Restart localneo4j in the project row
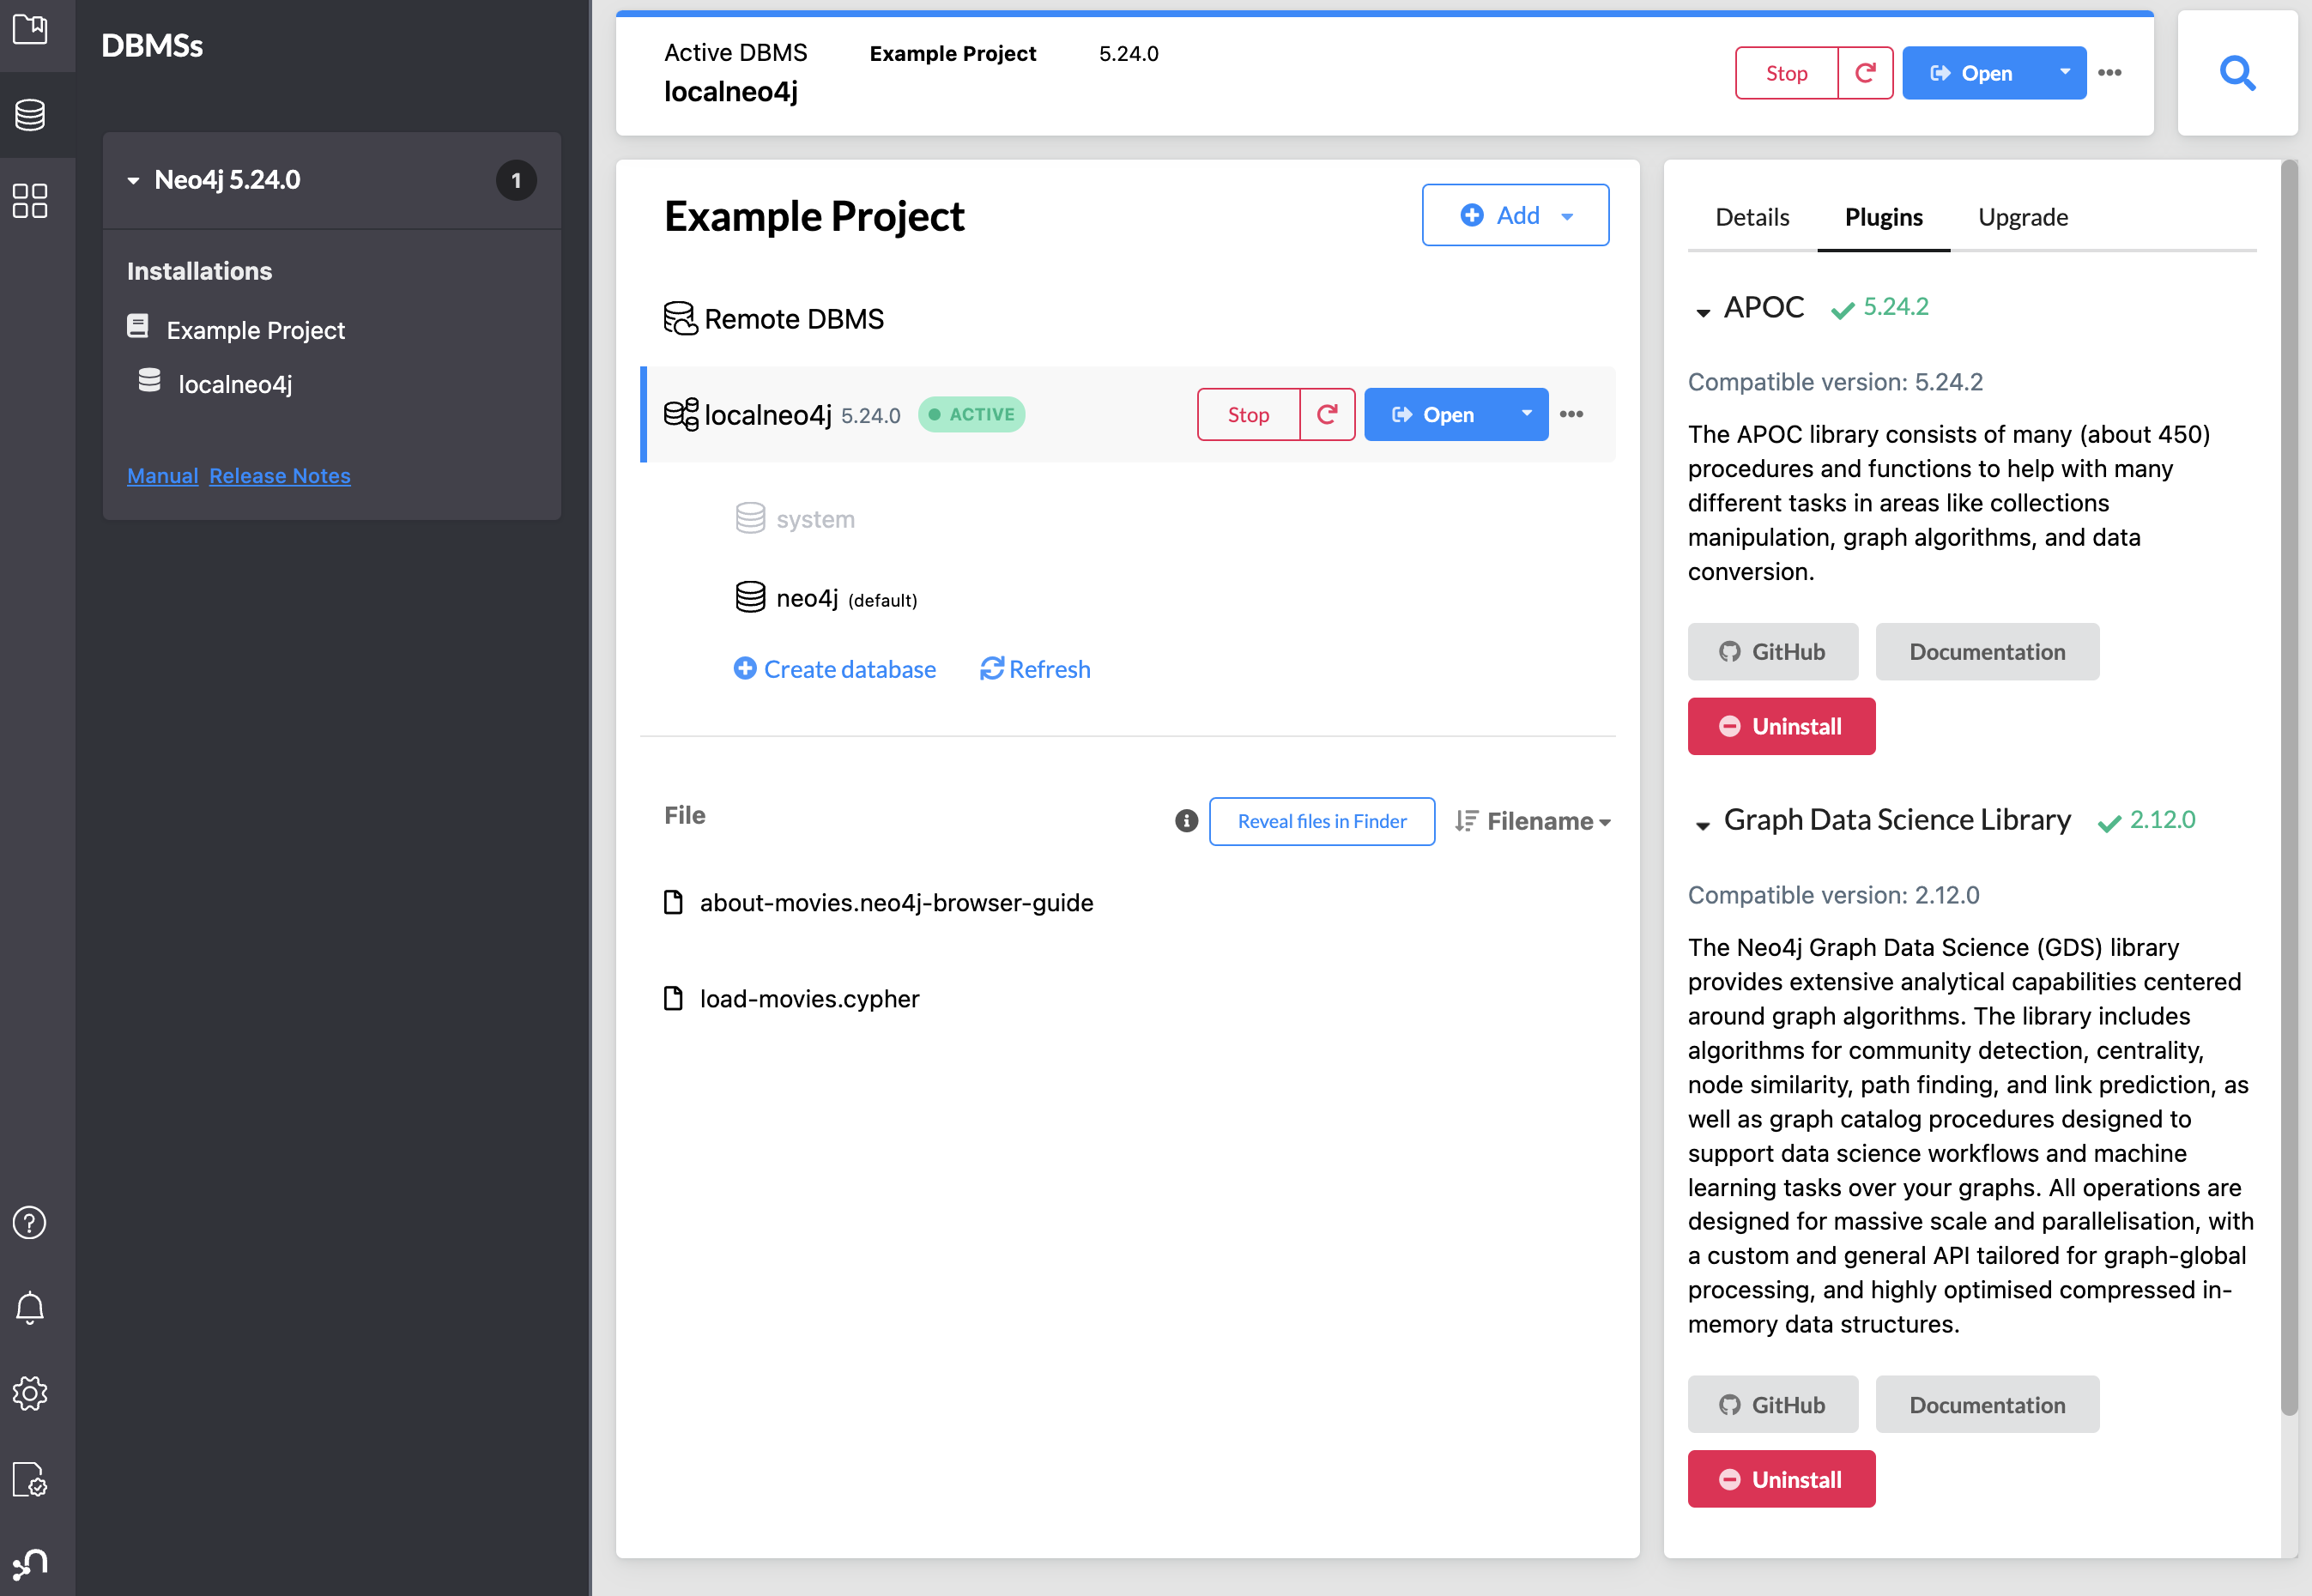Image resolution: width=2312 pixels, height=1596 pixels. coord(1327,414)
